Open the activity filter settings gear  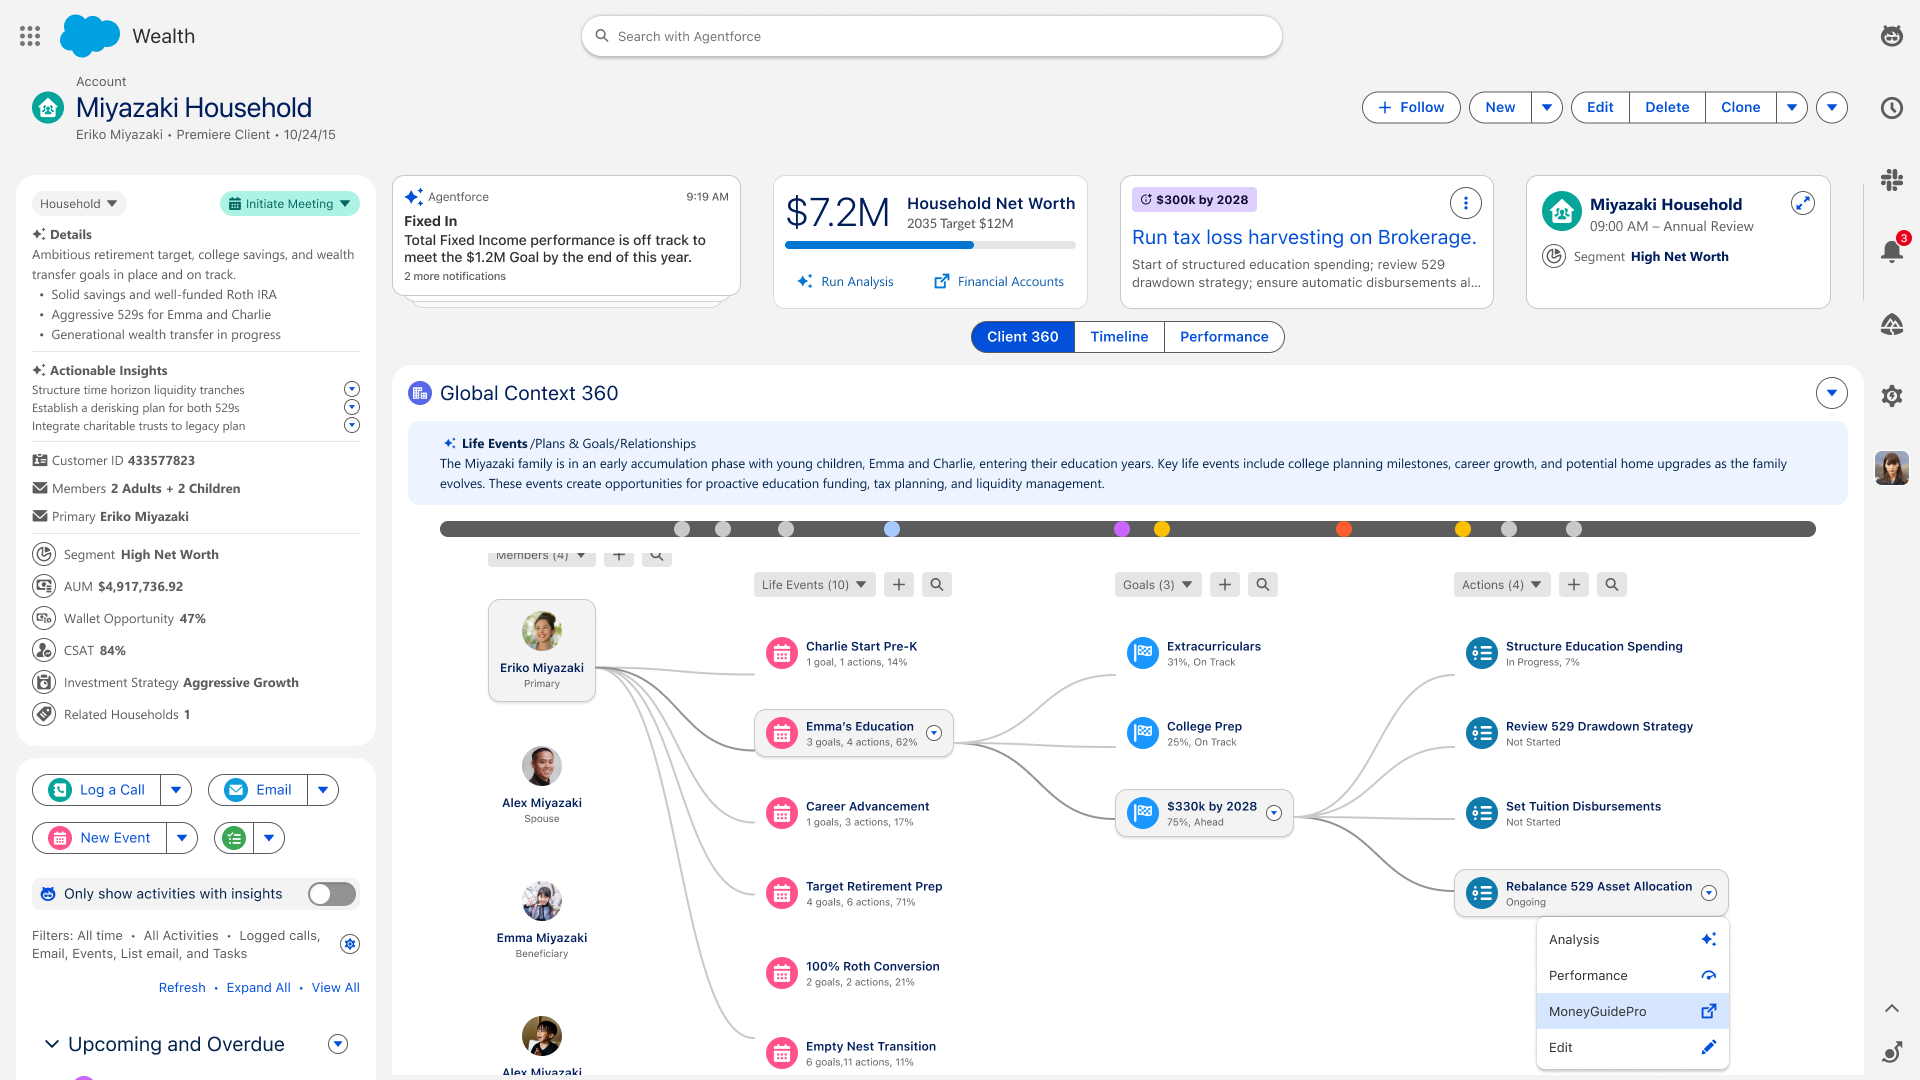[x=350, y=944]
